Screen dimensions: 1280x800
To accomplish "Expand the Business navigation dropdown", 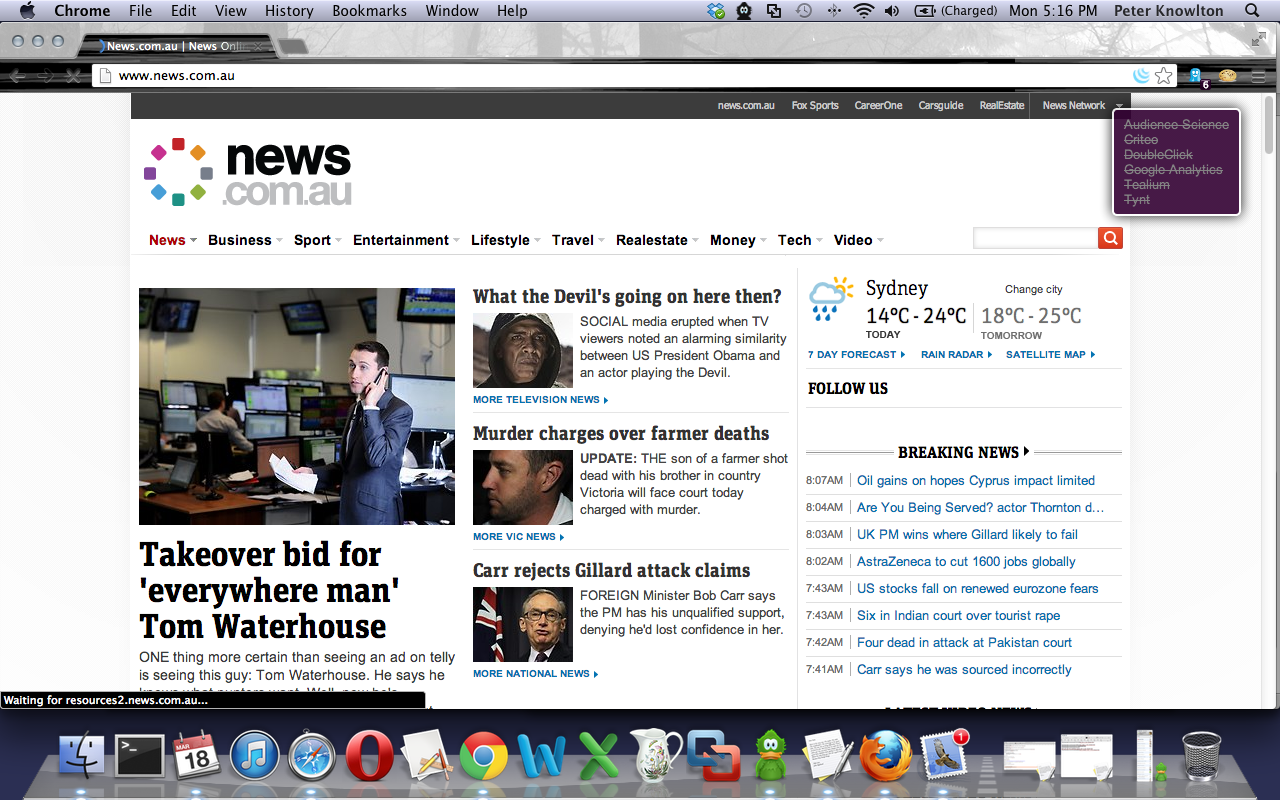I will point(245,240).
